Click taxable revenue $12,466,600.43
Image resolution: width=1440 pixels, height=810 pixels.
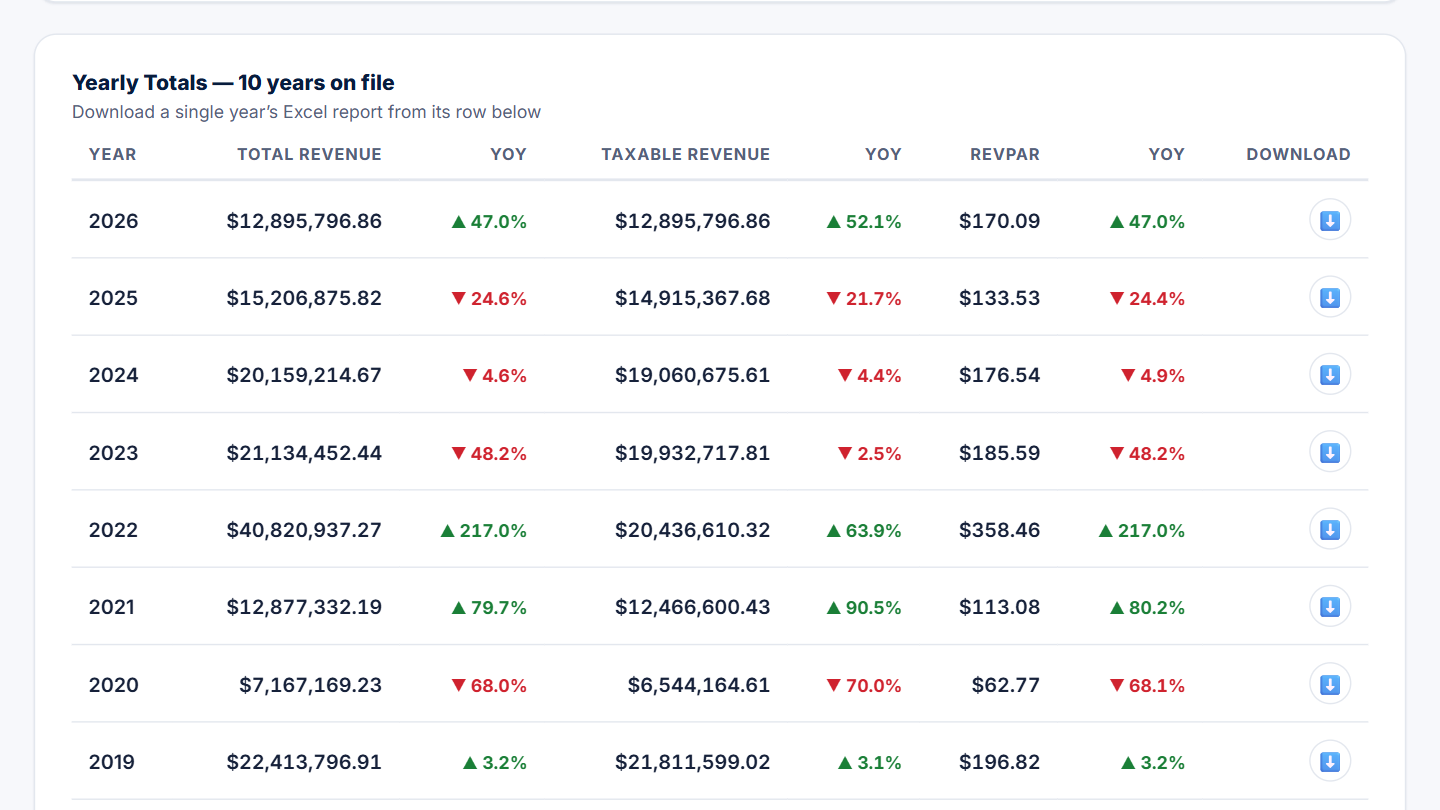click(x=693, y=607)
